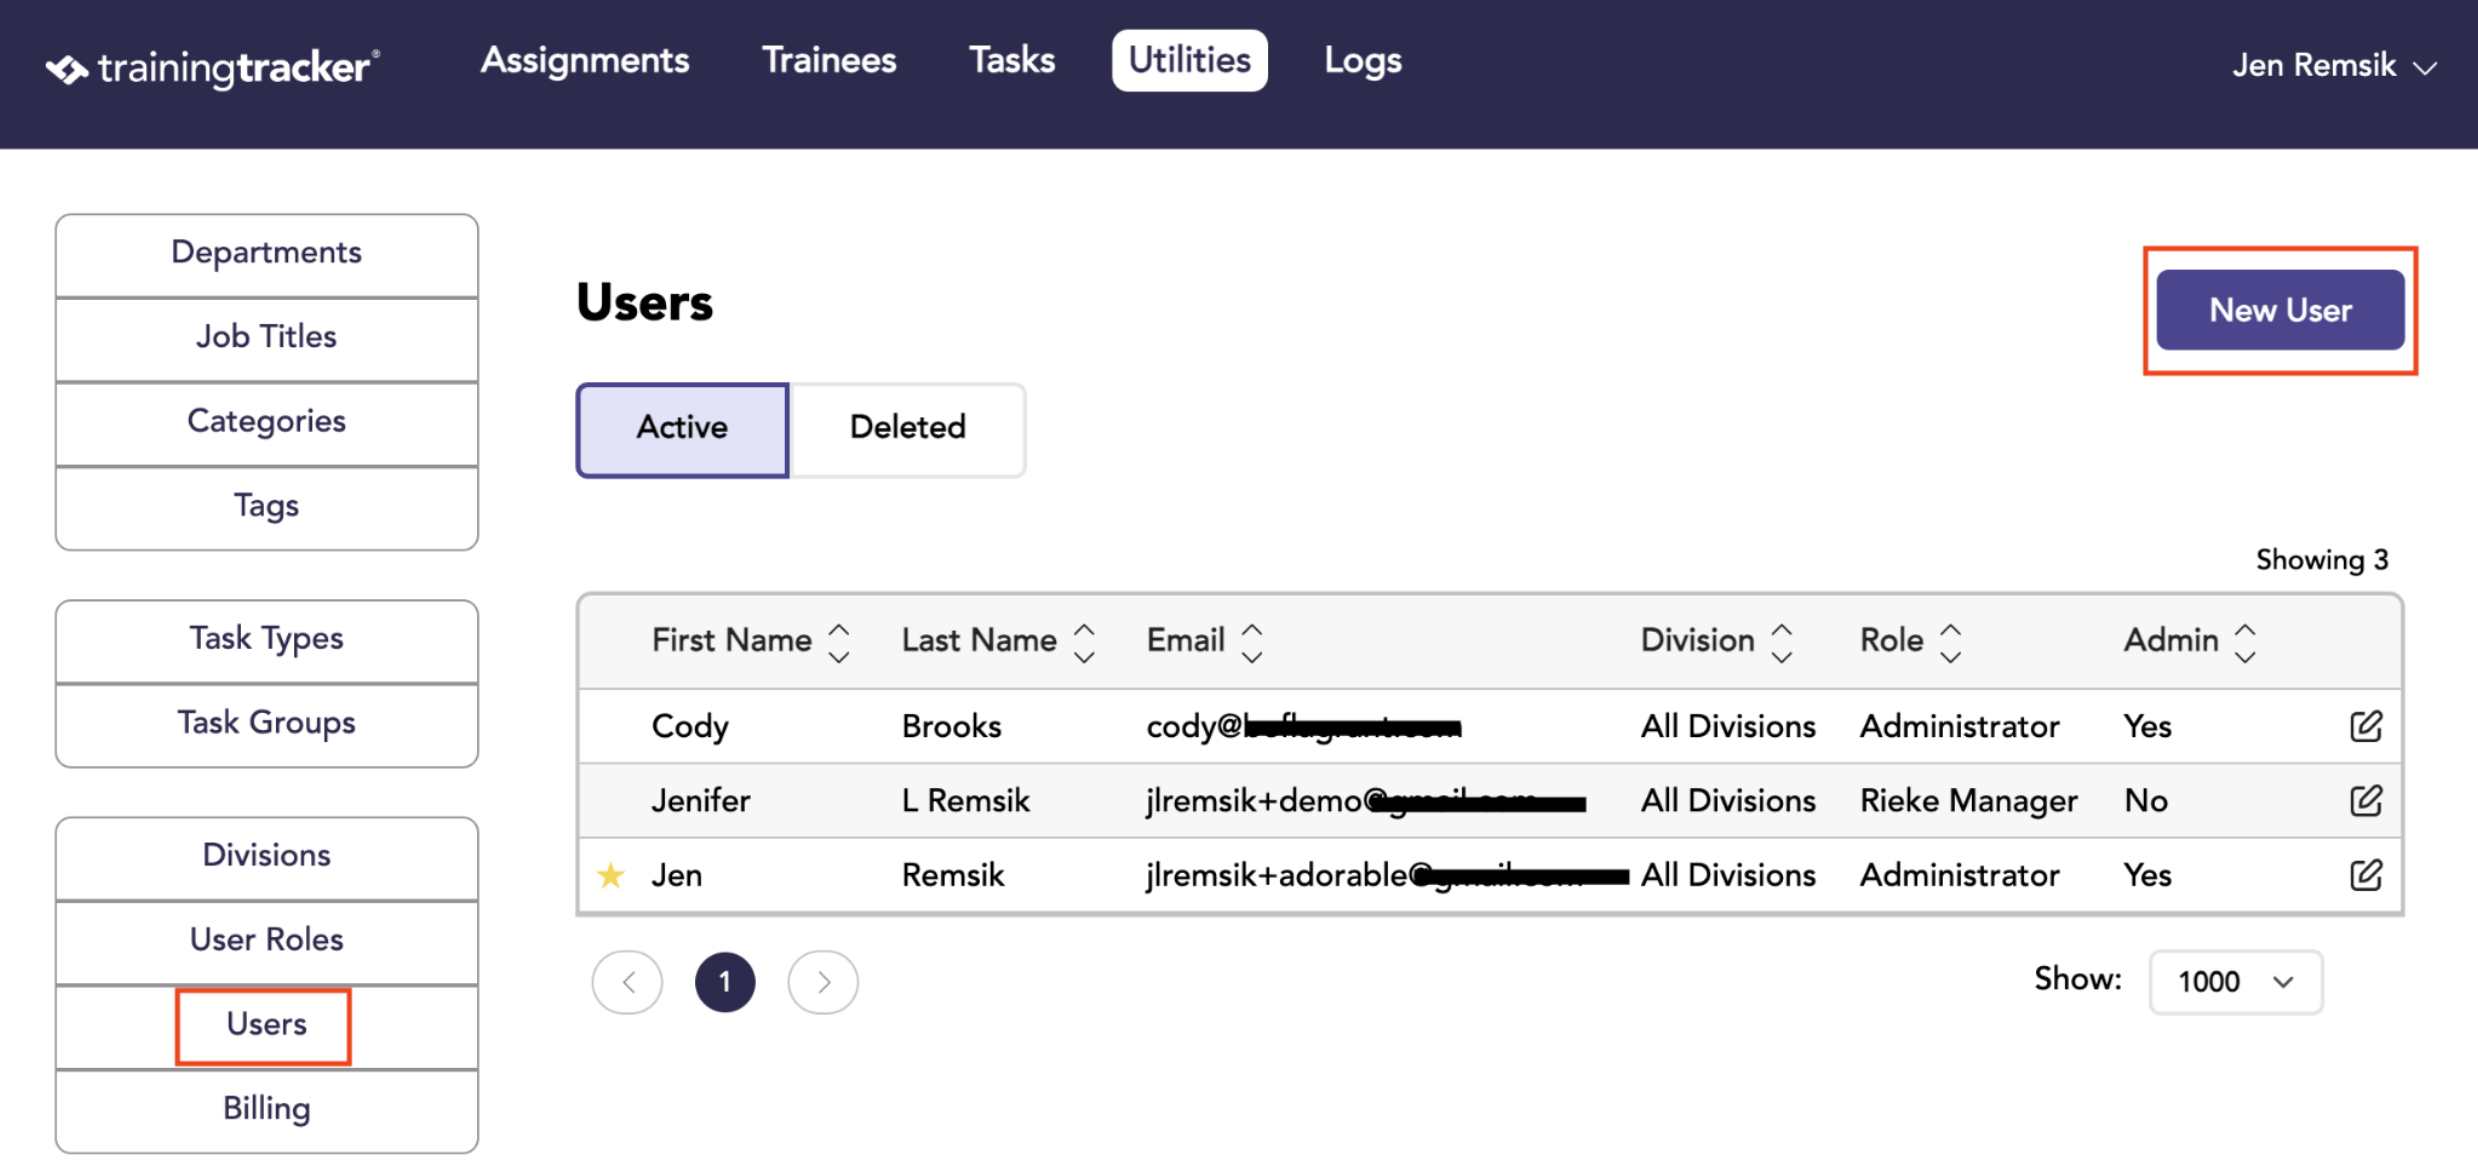Click the trainingtracker logo
2478x1170 pixels.
(x=212, y=67)
